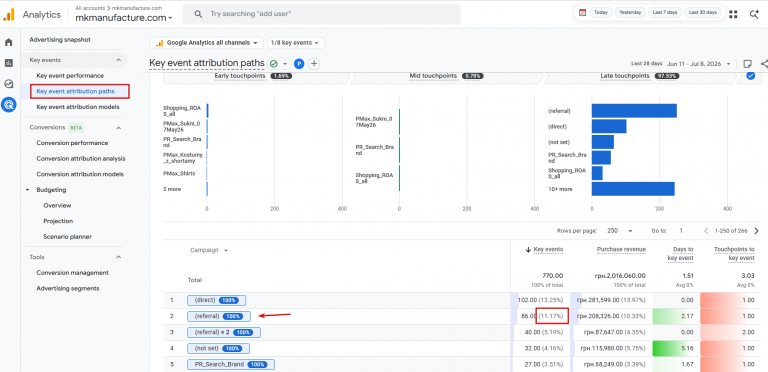Collapse the Key events section
Viewport: 768px width, 372px height.
[x=119, y=60]
